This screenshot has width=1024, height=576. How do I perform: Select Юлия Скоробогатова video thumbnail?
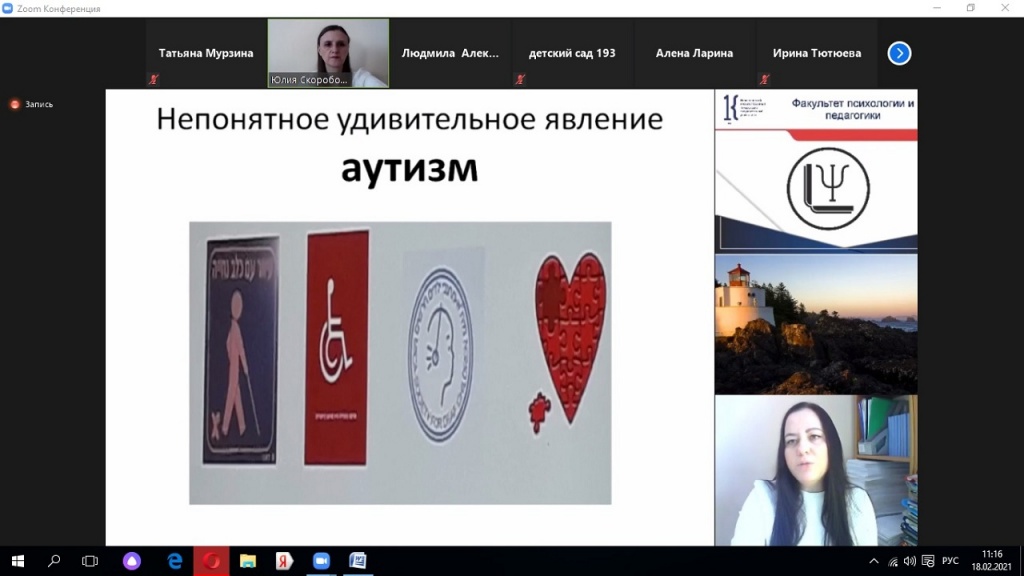click(328, 54)
